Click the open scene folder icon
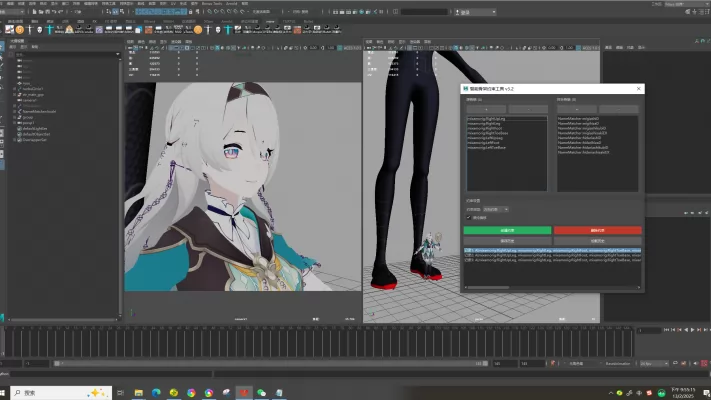 tap(41, 12)
